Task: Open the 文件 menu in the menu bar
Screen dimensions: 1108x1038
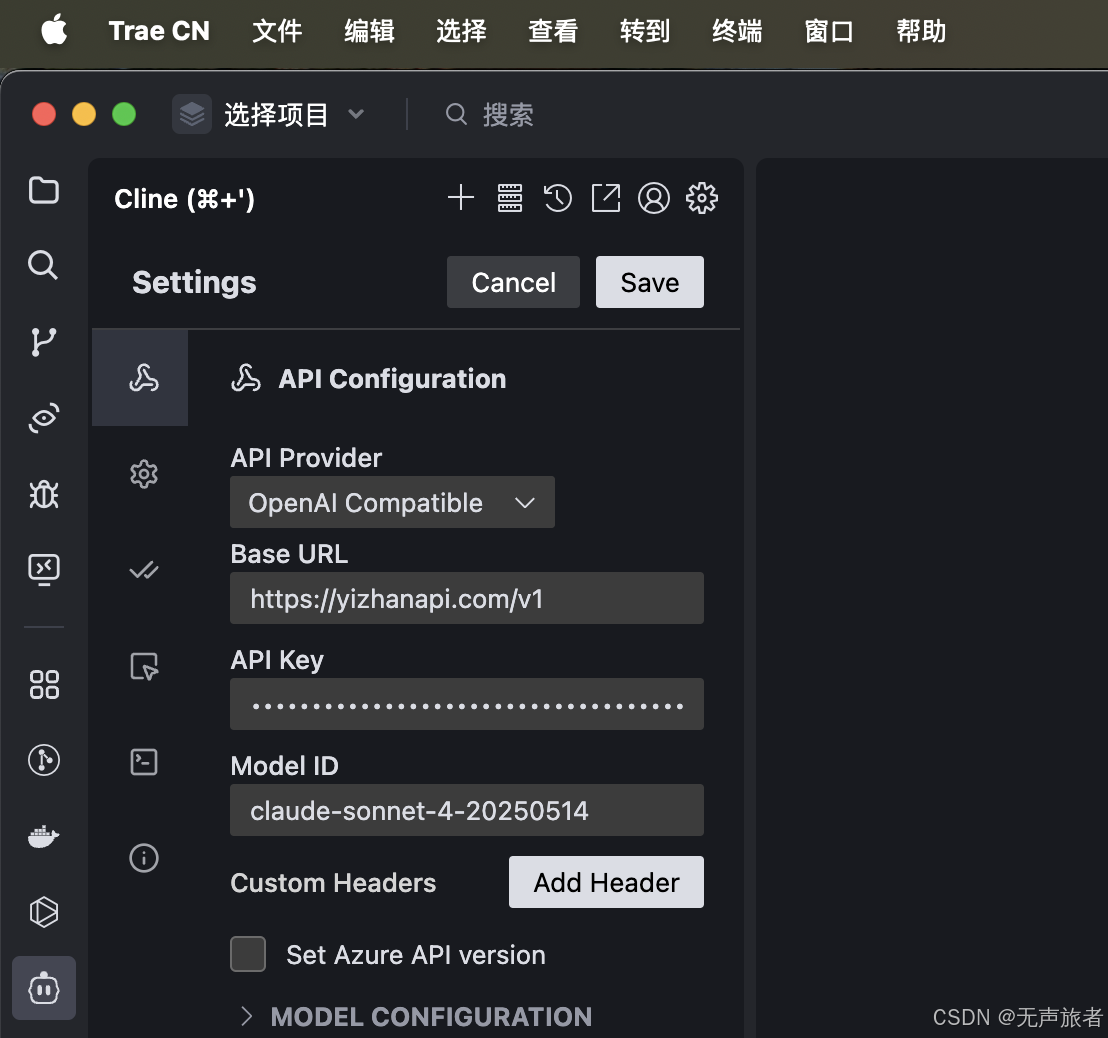Action: pos(277,31)
